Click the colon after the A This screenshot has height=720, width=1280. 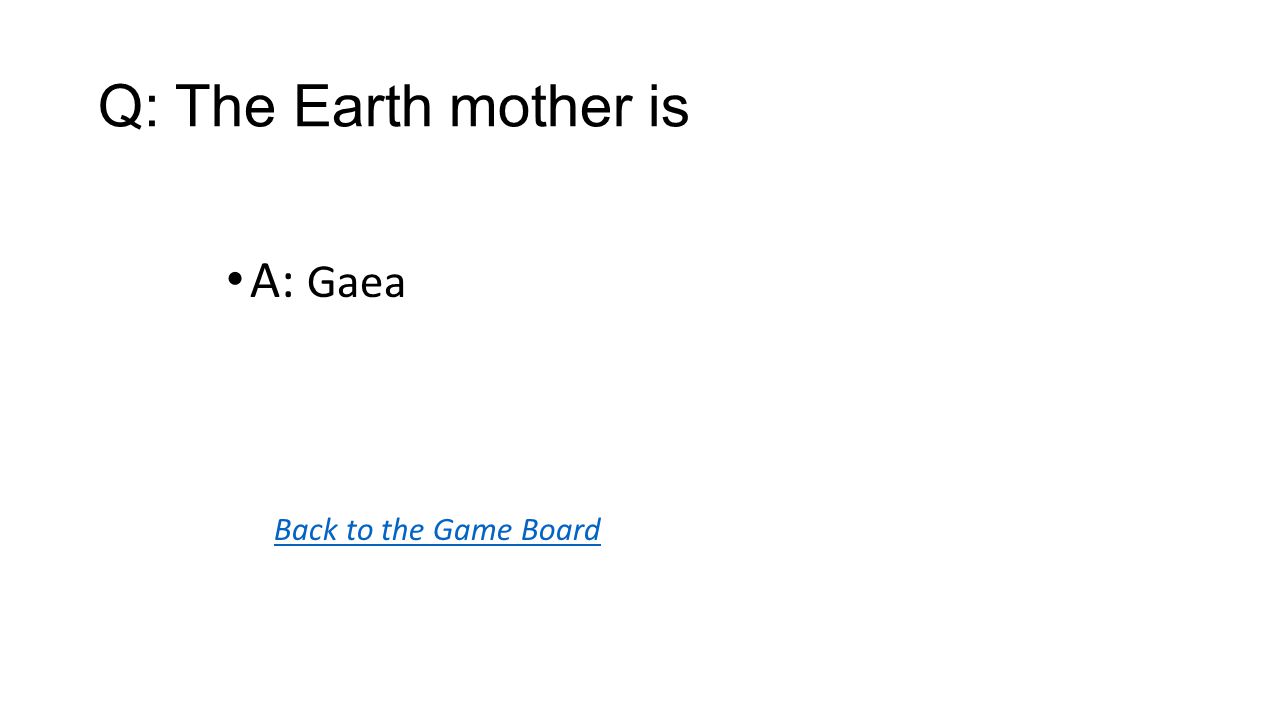click(288, 286)
